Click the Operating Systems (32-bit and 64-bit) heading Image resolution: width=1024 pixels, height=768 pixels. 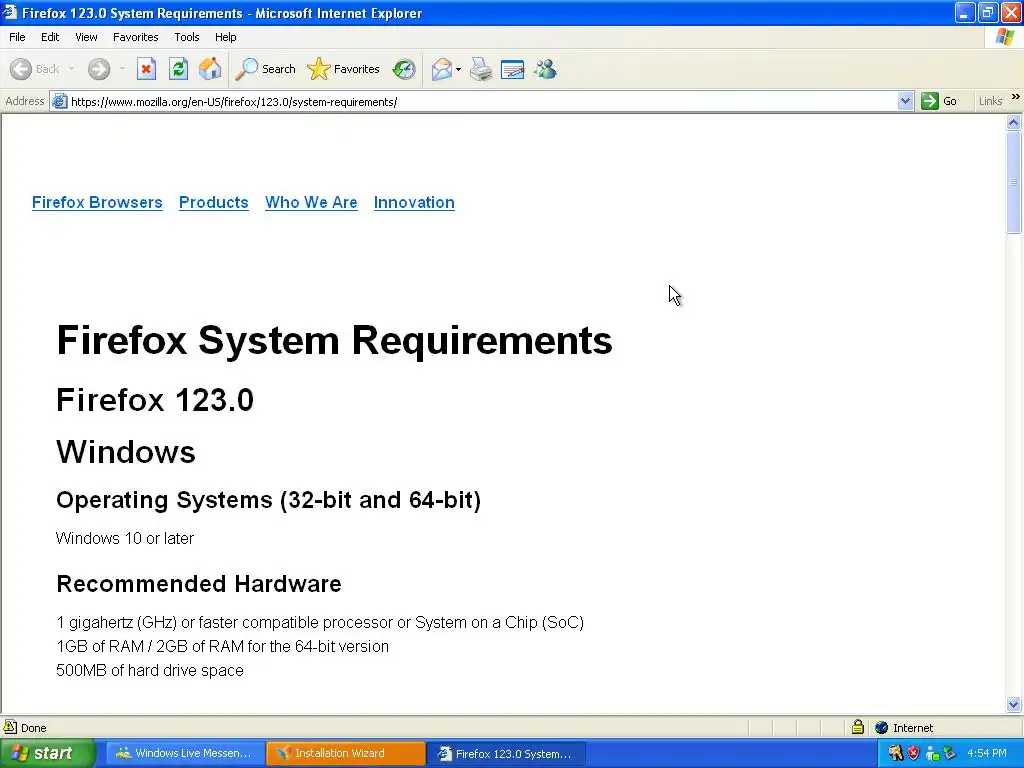(x=268, y=500)
